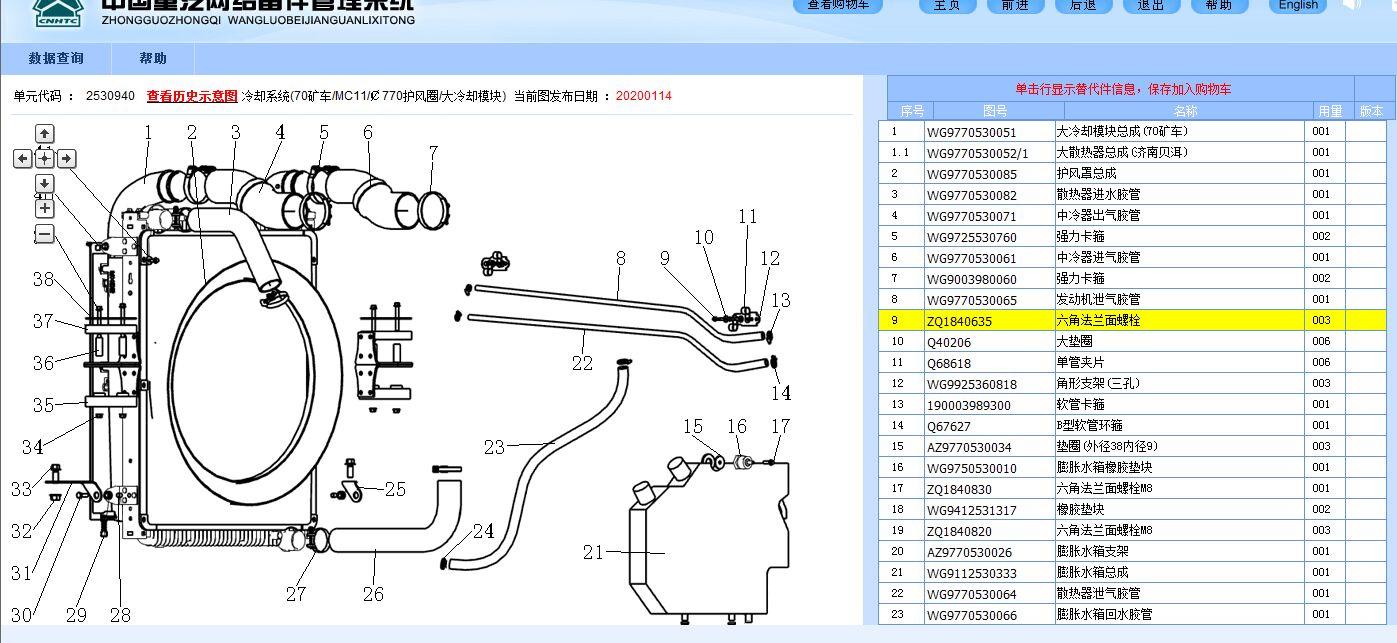Click the CNHTC logo
This screenshot has height=643, width=1397.
[57, 13]
